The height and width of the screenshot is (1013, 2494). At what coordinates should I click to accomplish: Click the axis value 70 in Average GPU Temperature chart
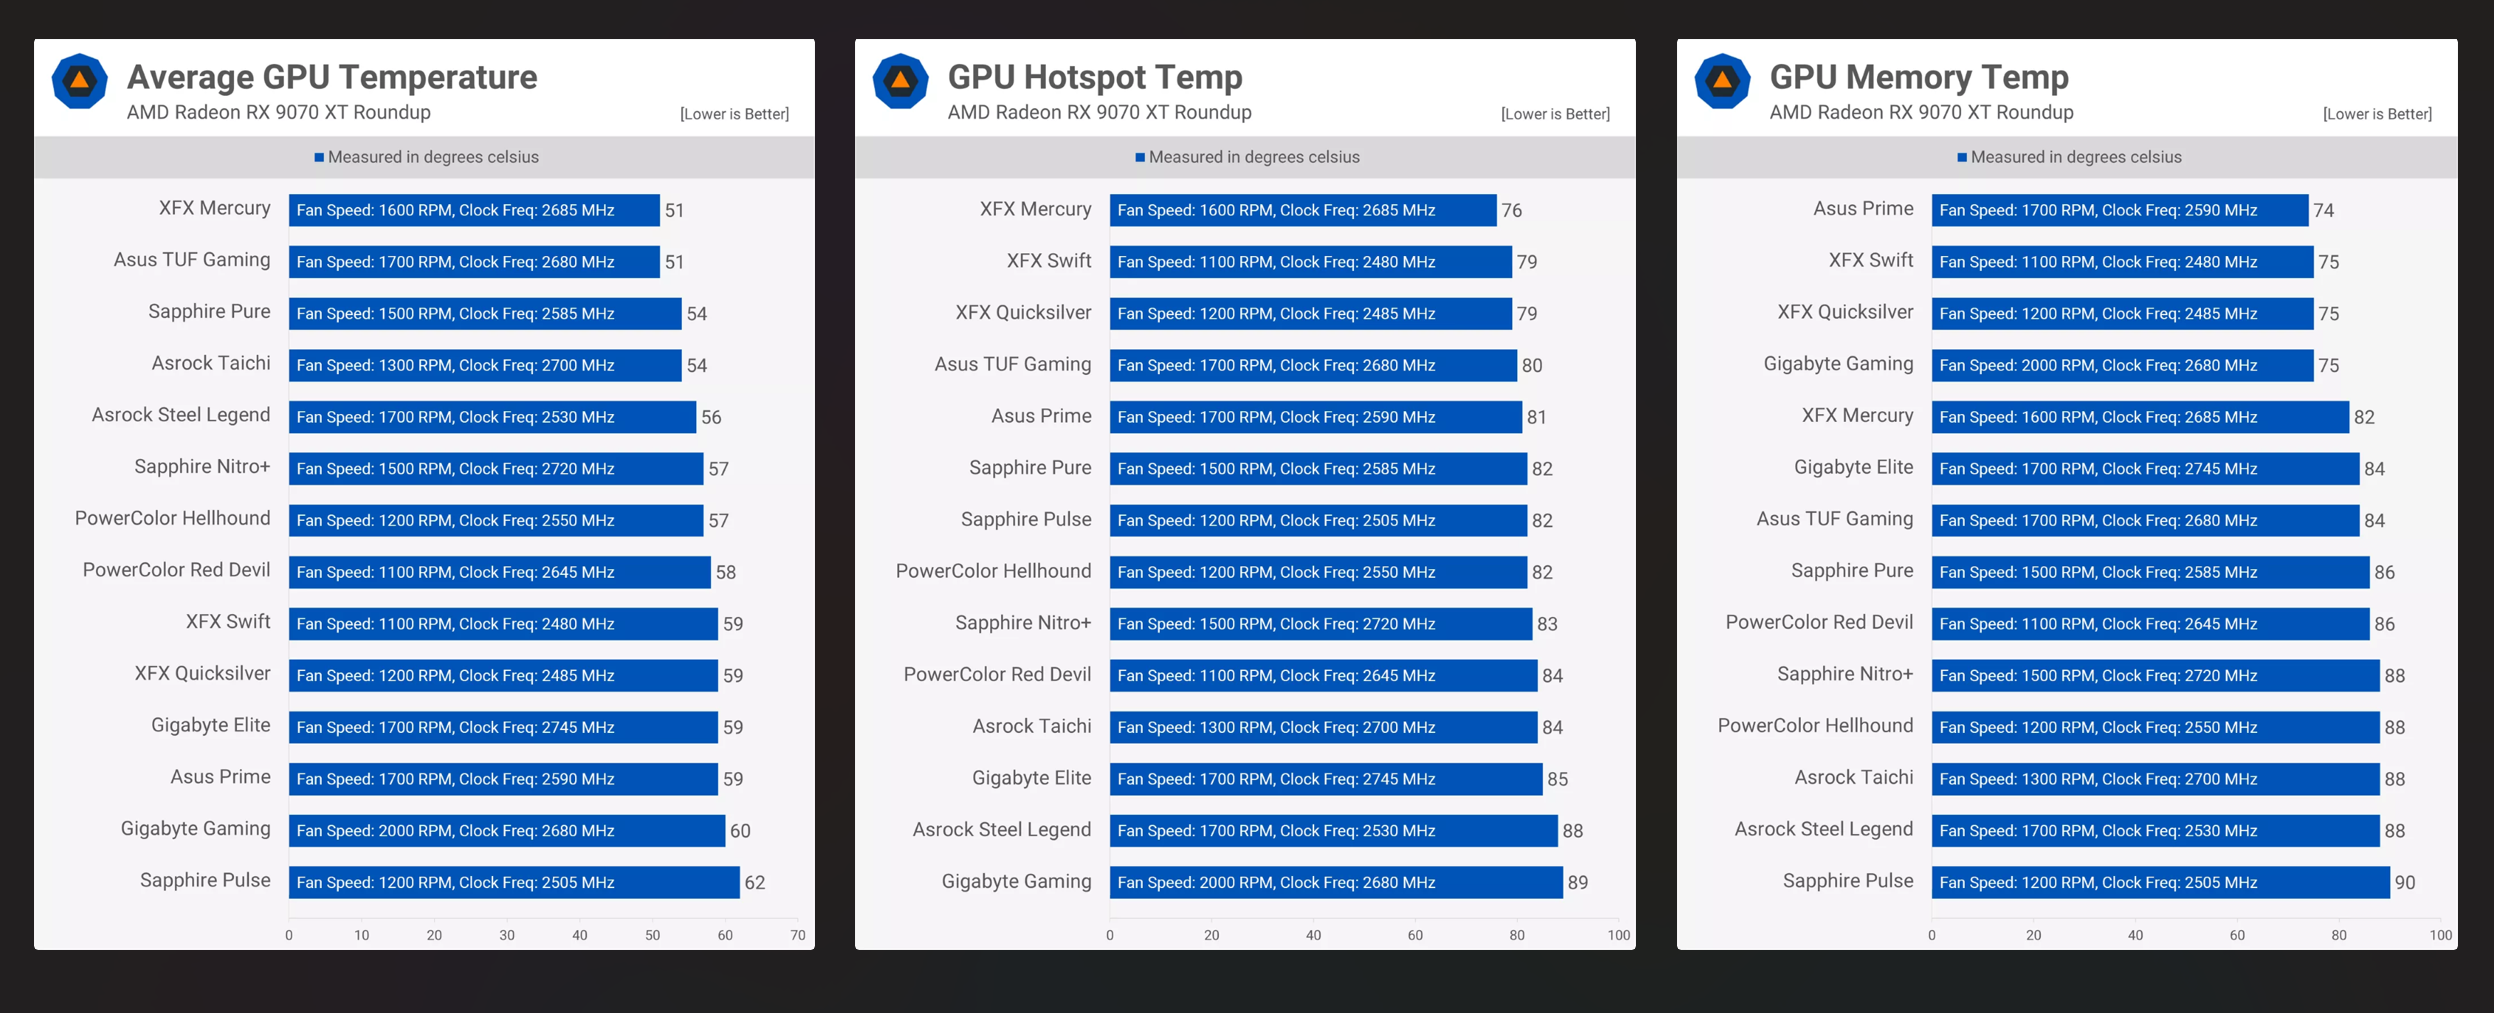tap(798, 935)
